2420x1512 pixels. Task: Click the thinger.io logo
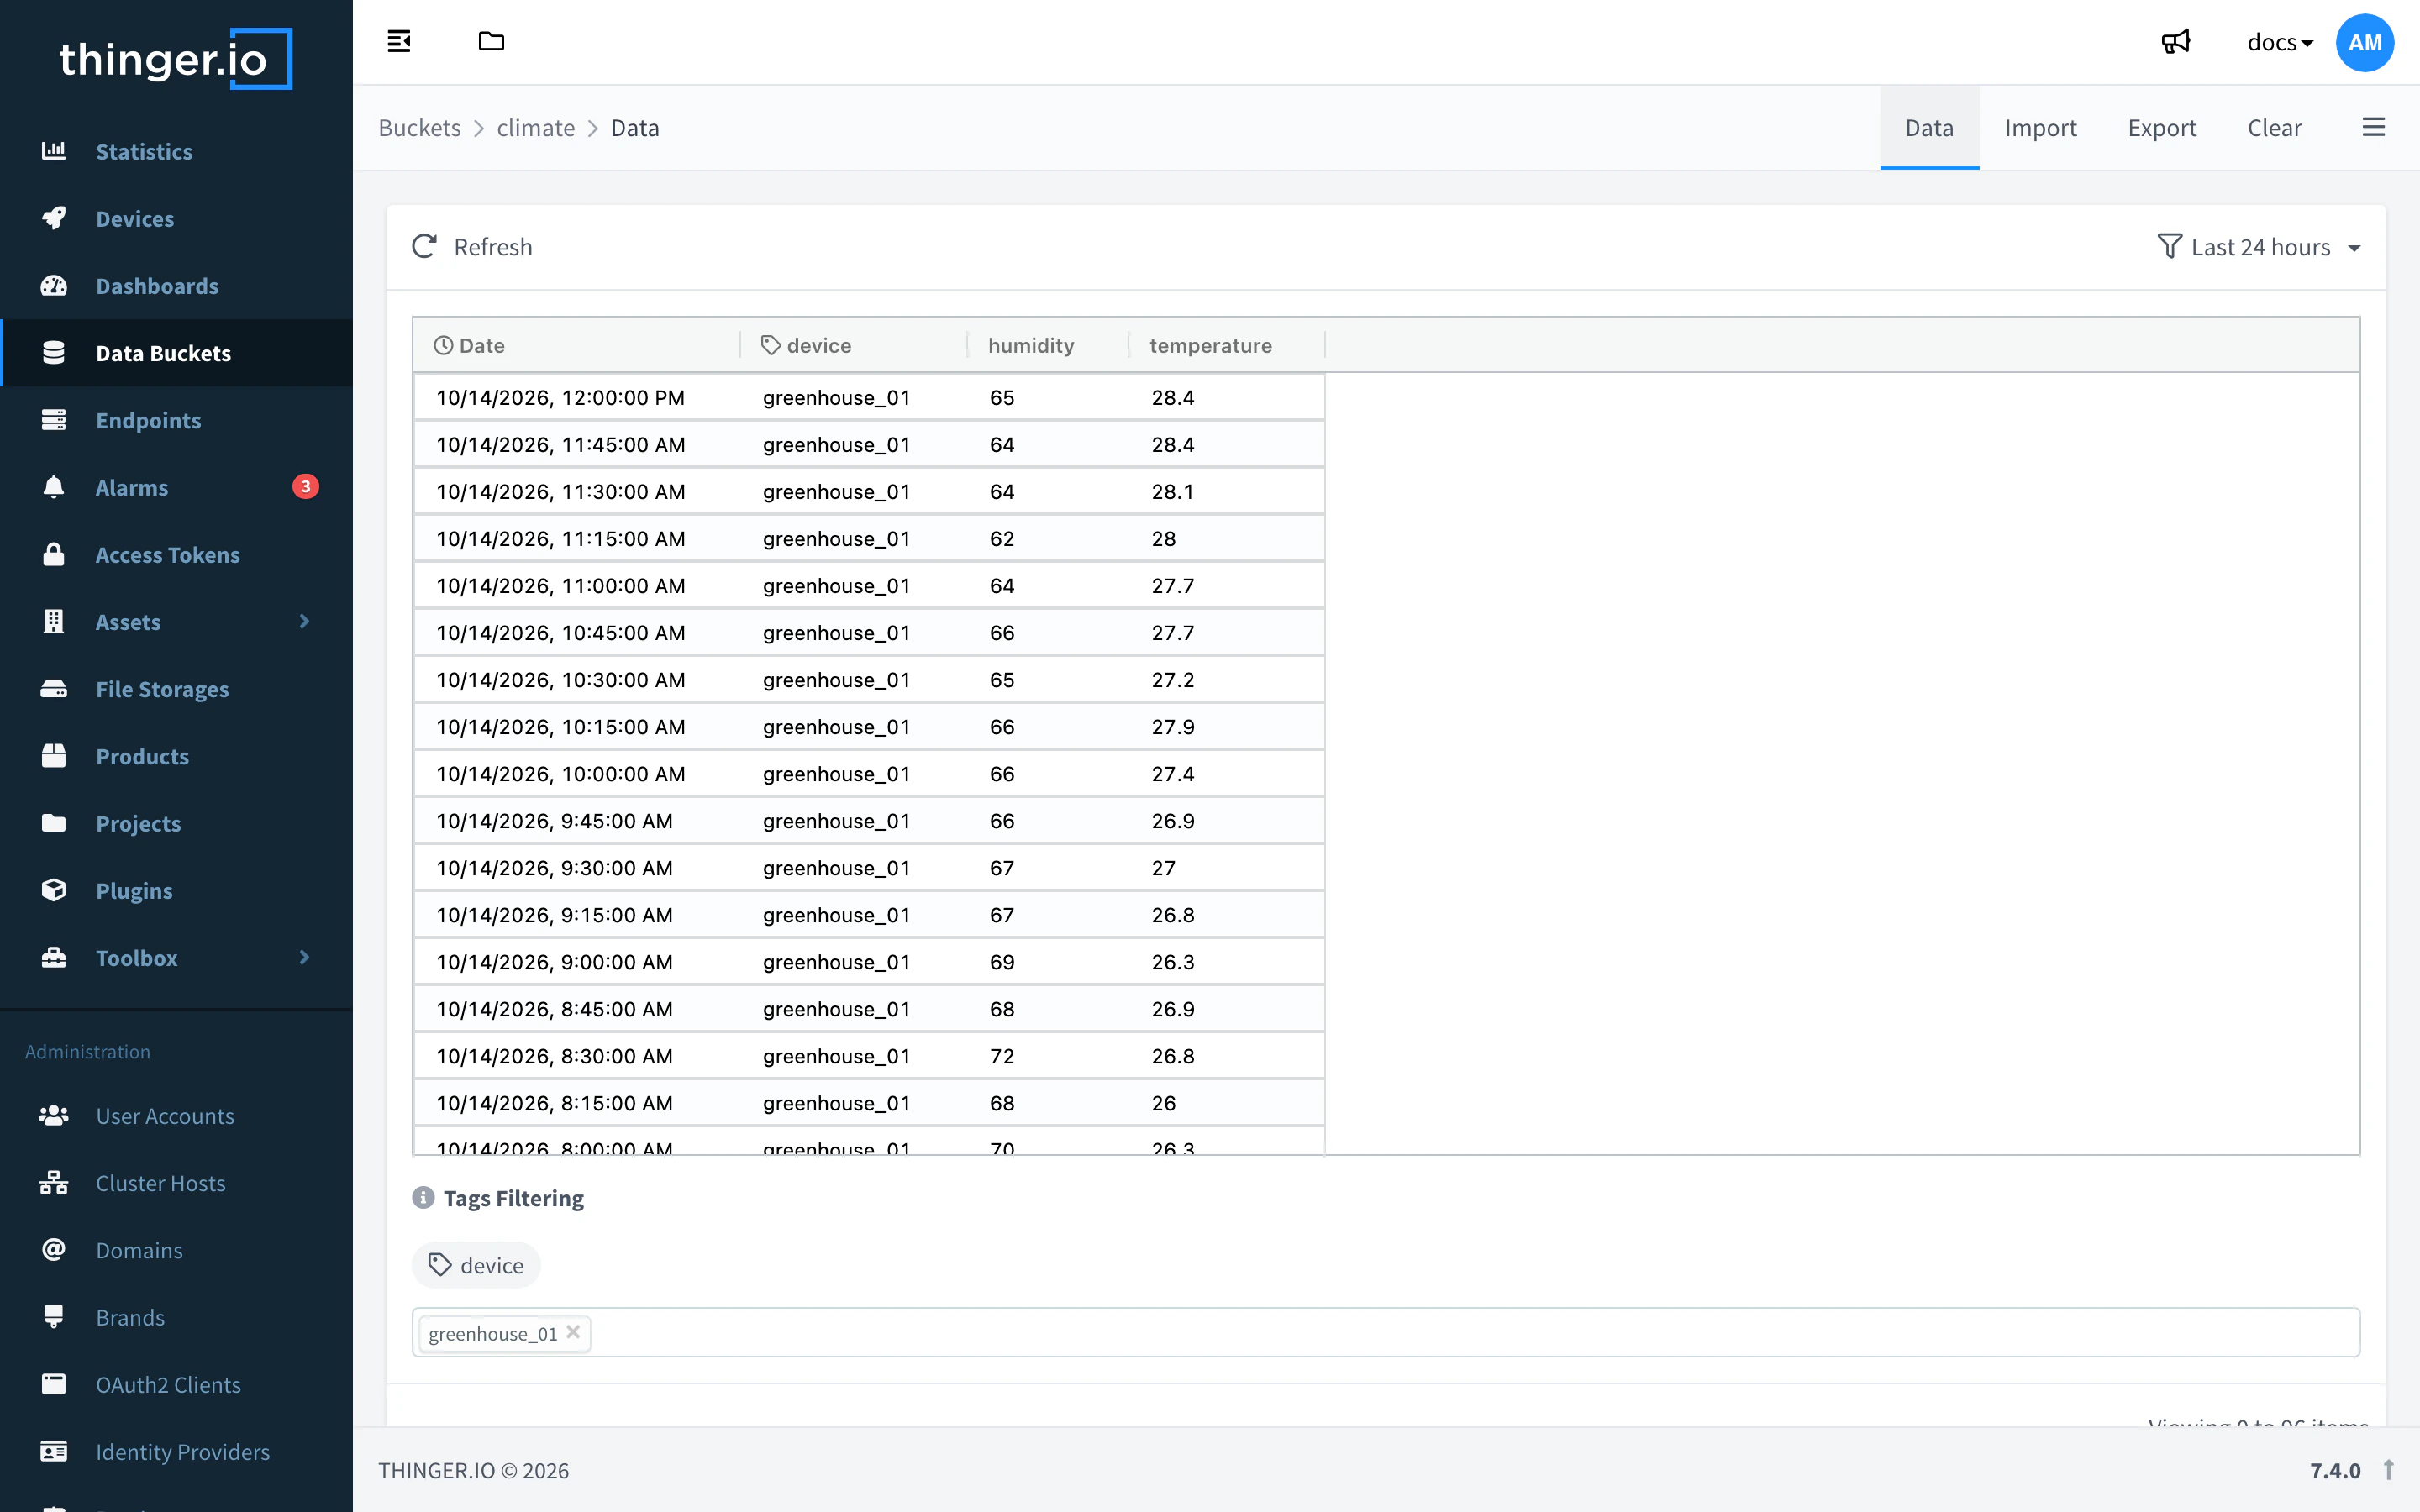[176, 59]
